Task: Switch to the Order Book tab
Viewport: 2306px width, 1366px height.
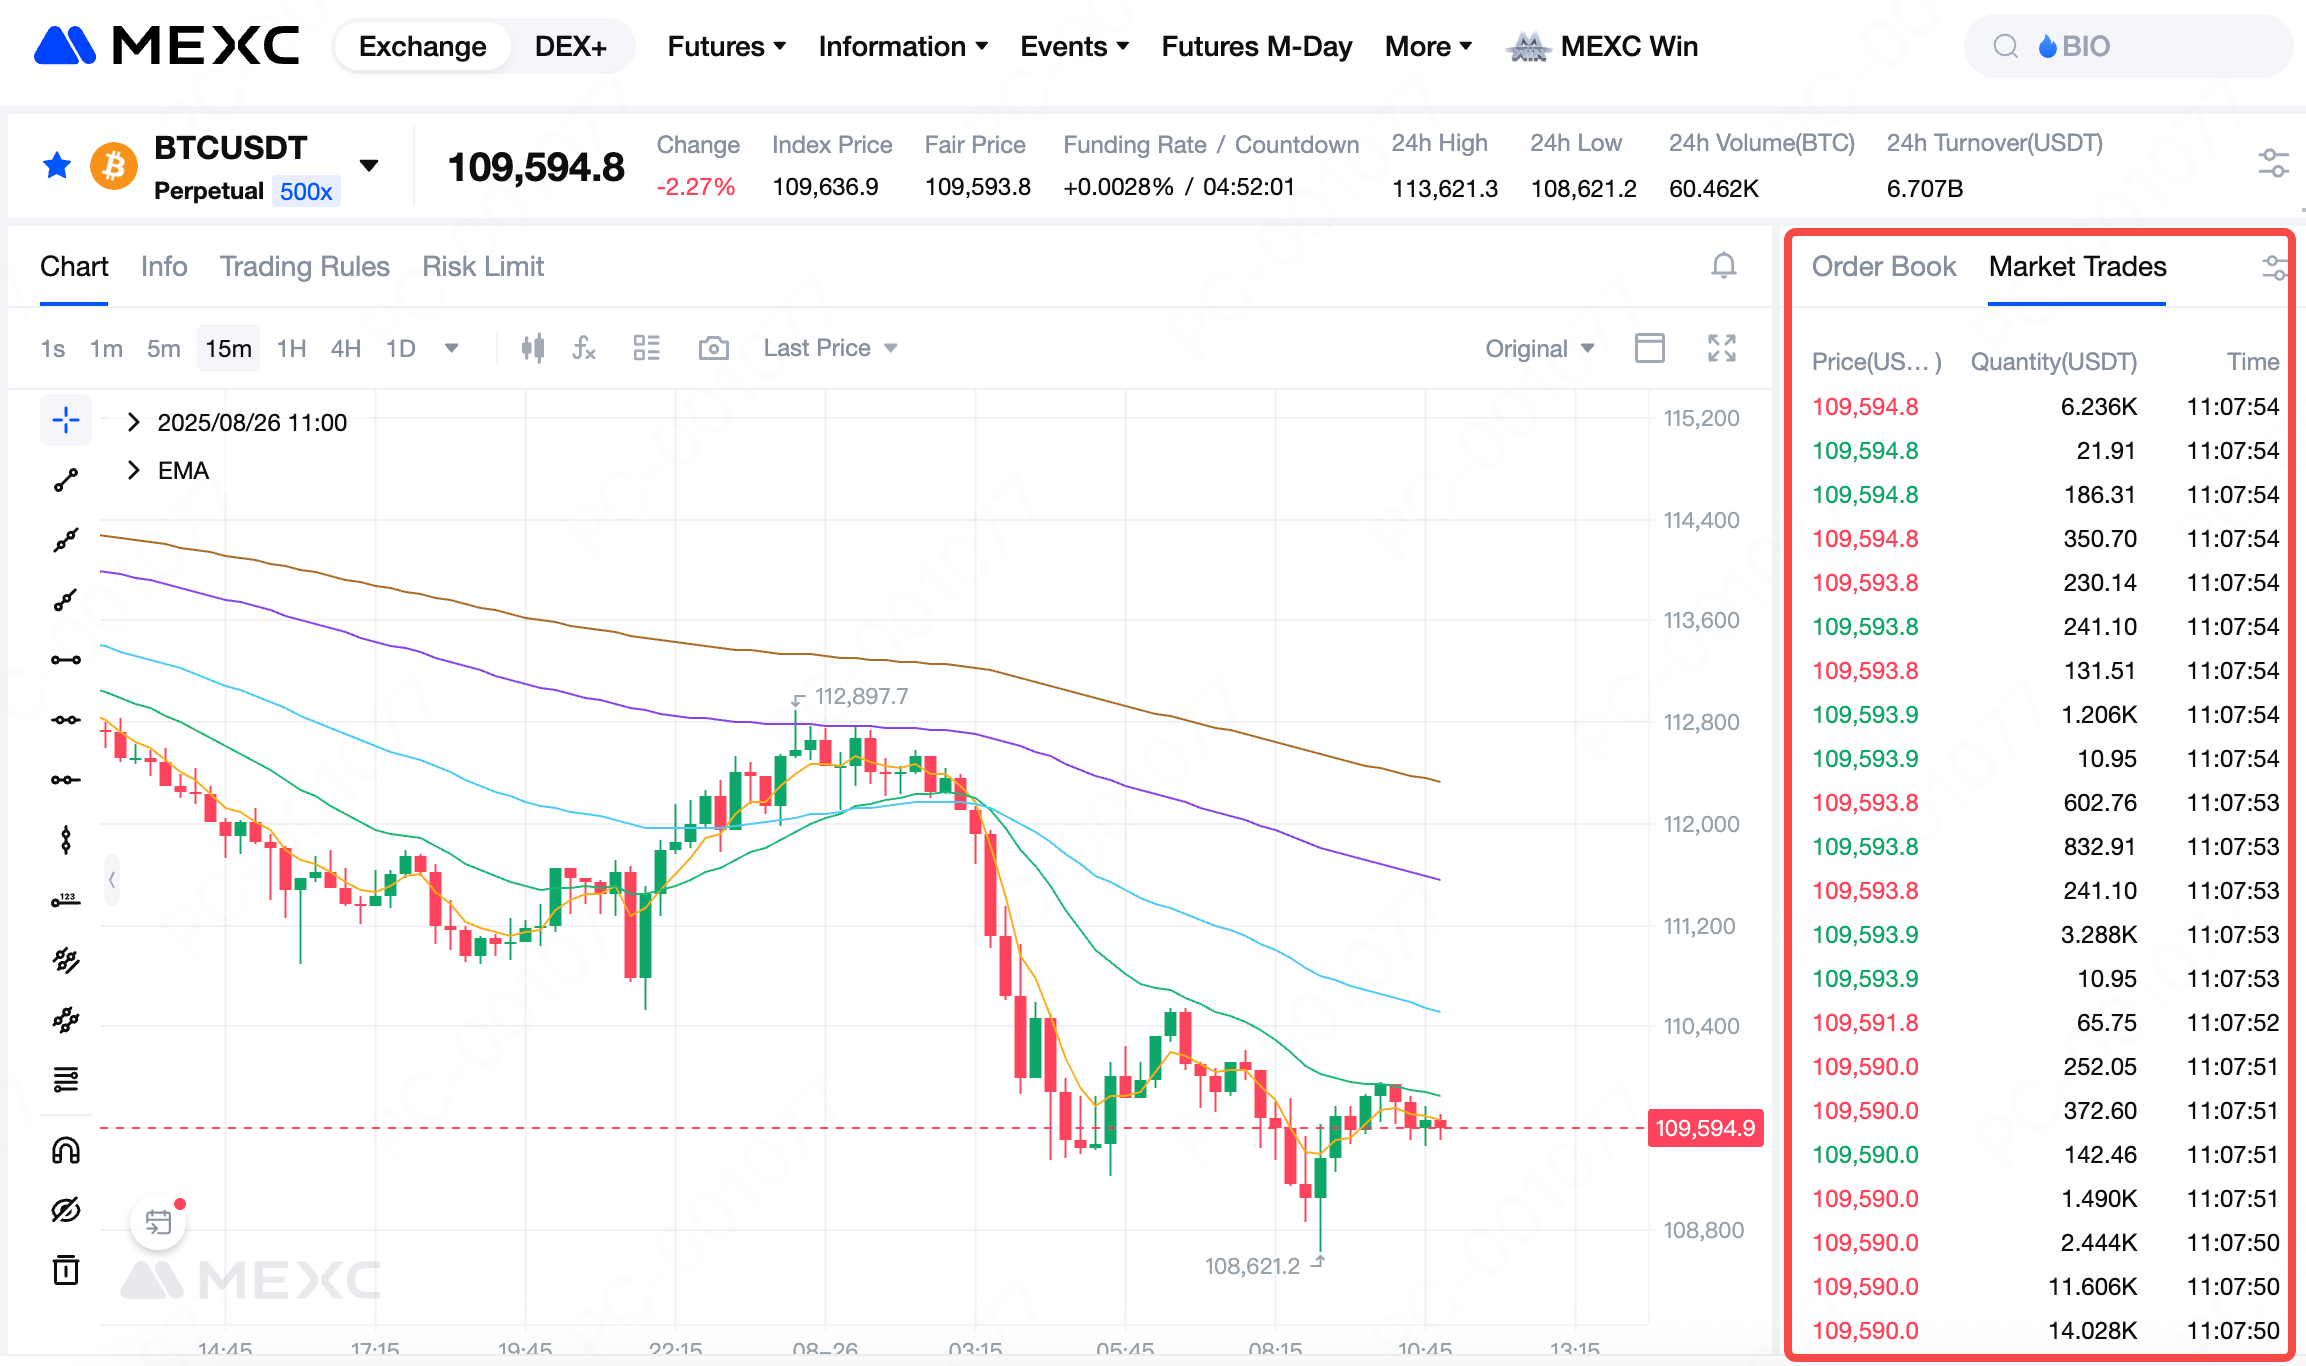Action: point(1883,266)
